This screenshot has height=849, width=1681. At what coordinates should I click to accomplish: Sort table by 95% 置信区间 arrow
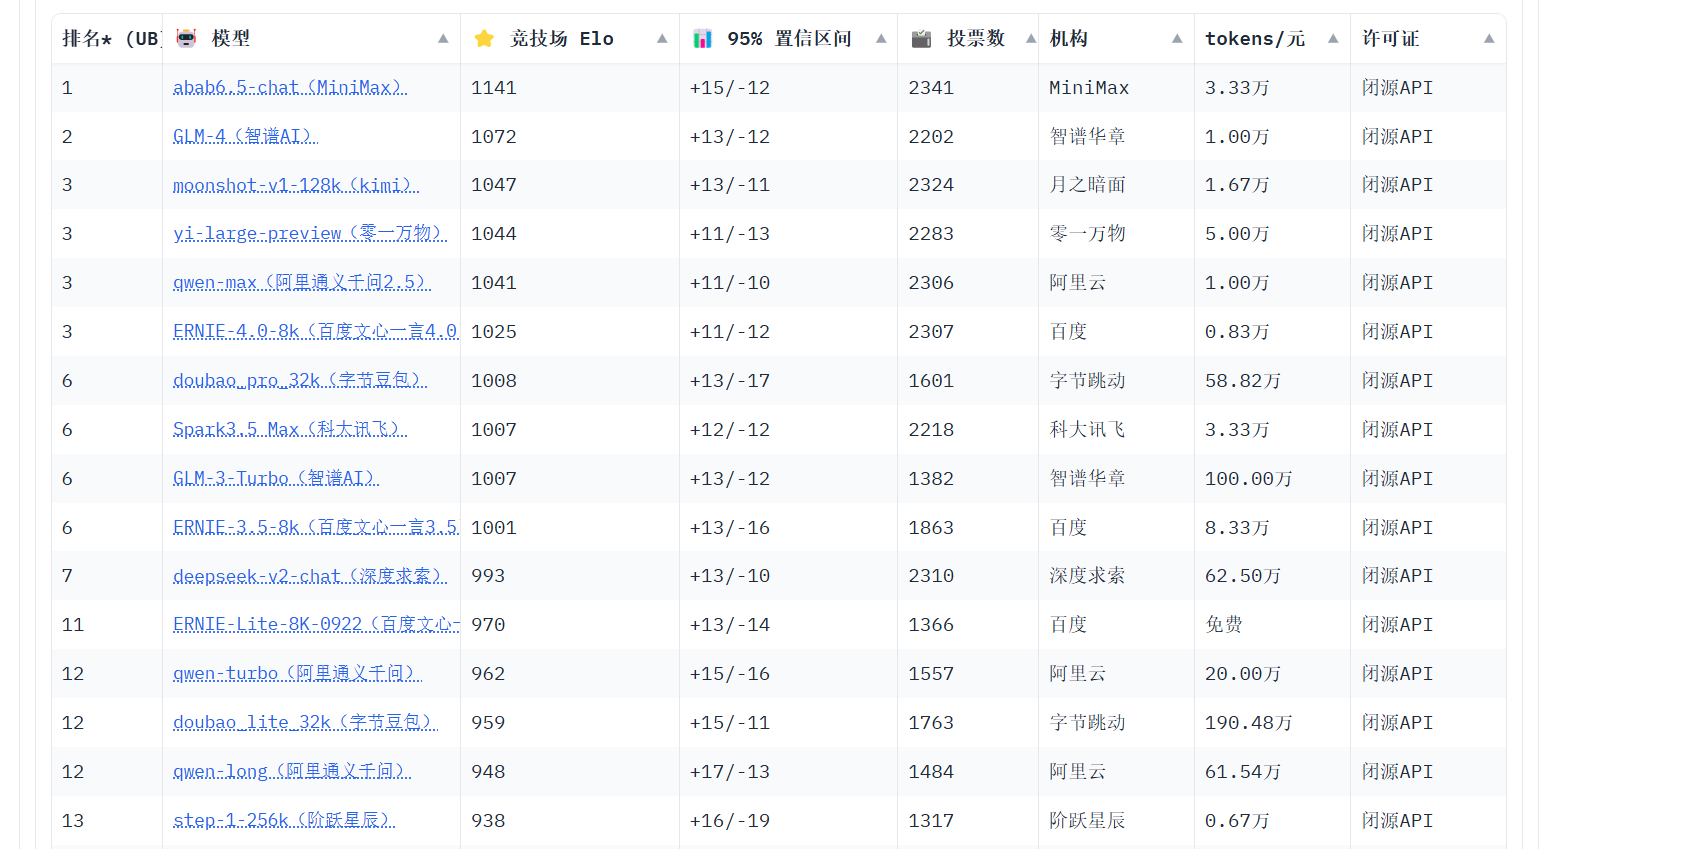(881, 38)
